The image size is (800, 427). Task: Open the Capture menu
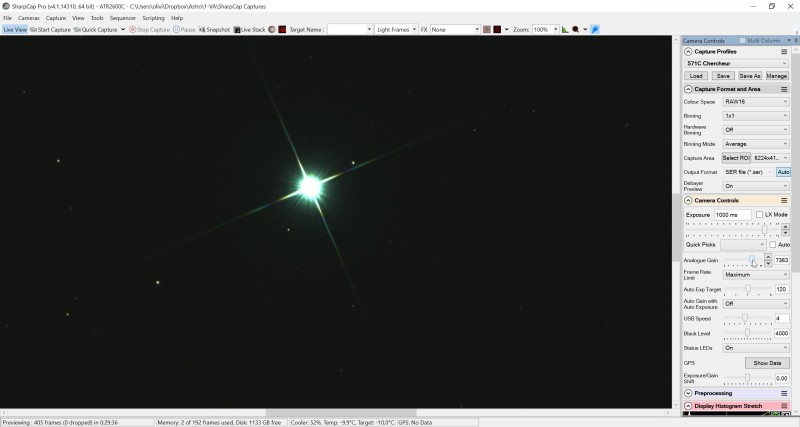click(x=56, y=18)
